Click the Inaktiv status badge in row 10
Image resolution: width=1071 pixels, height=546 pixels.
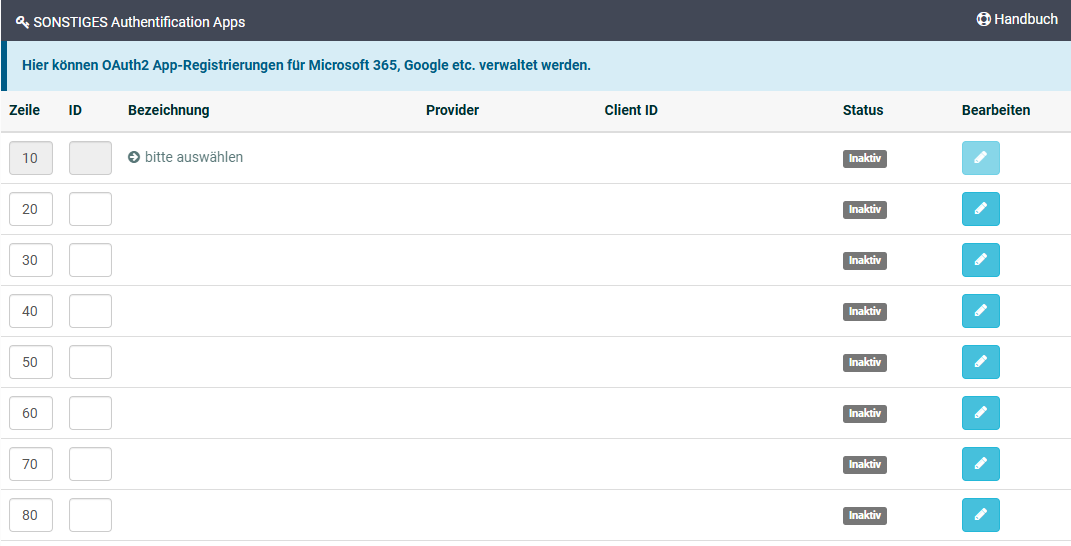pyautogui.click(x=865, y=158)
